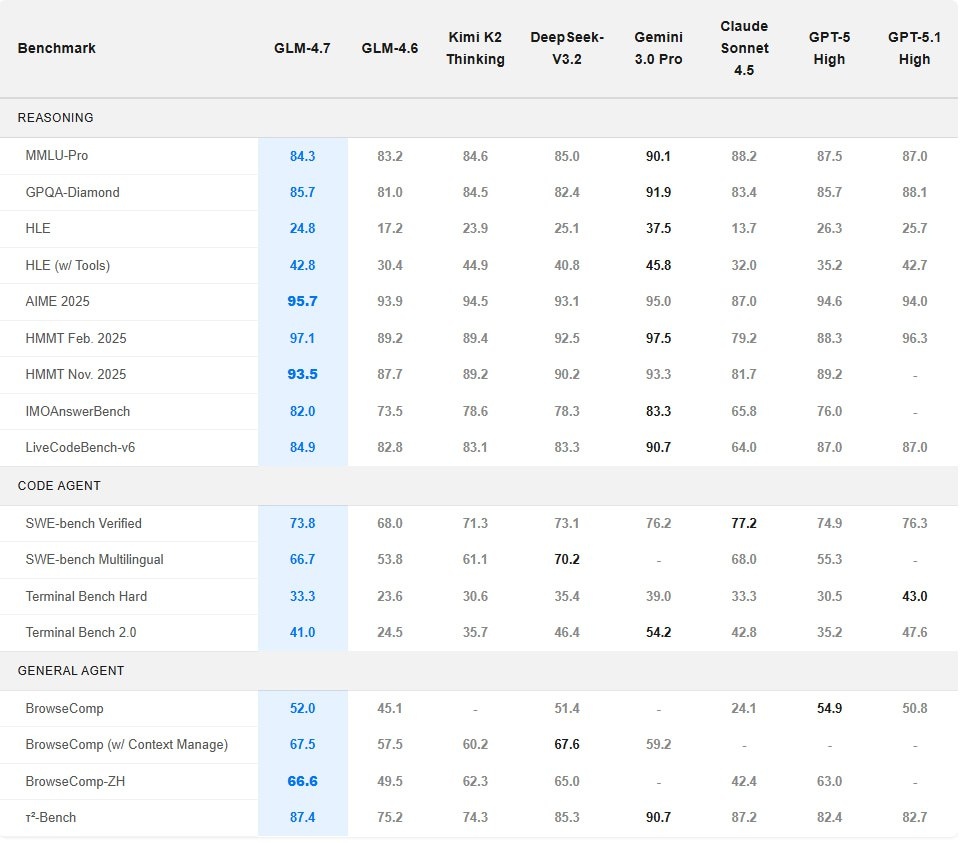Select the MMLU-Pro benchmark row label
Screen dimensions: 963x843
tap(57, 155)
